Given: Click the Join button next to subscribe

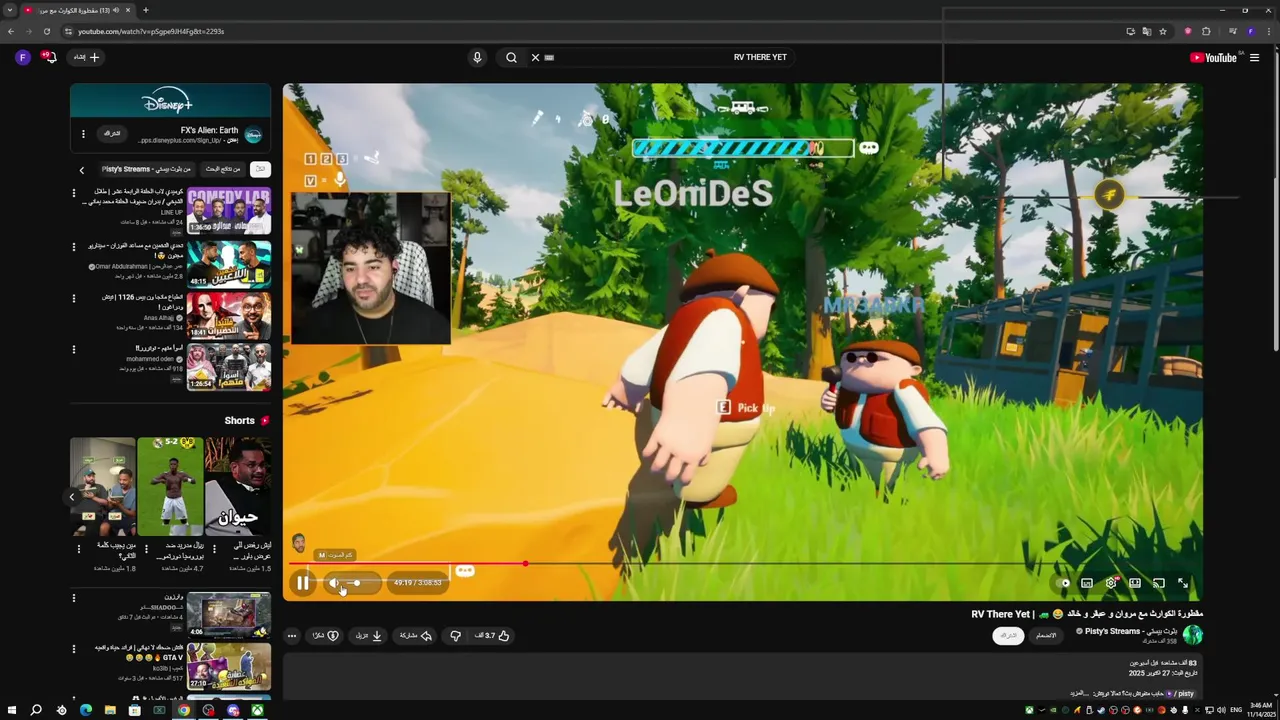Looking at the screenshot, I should [x=1046, y=635].
